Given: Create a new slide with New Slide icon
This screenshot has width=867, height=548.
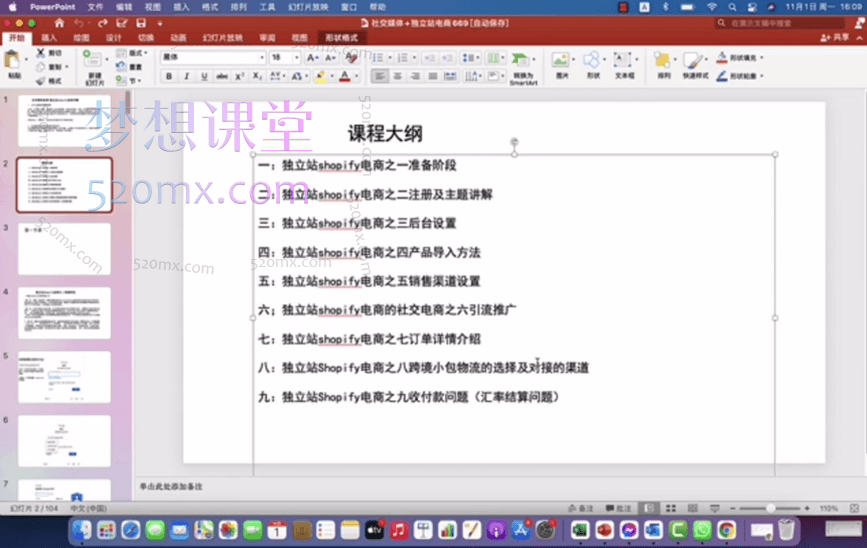Looking at the screenshot, I should [92, 58].
